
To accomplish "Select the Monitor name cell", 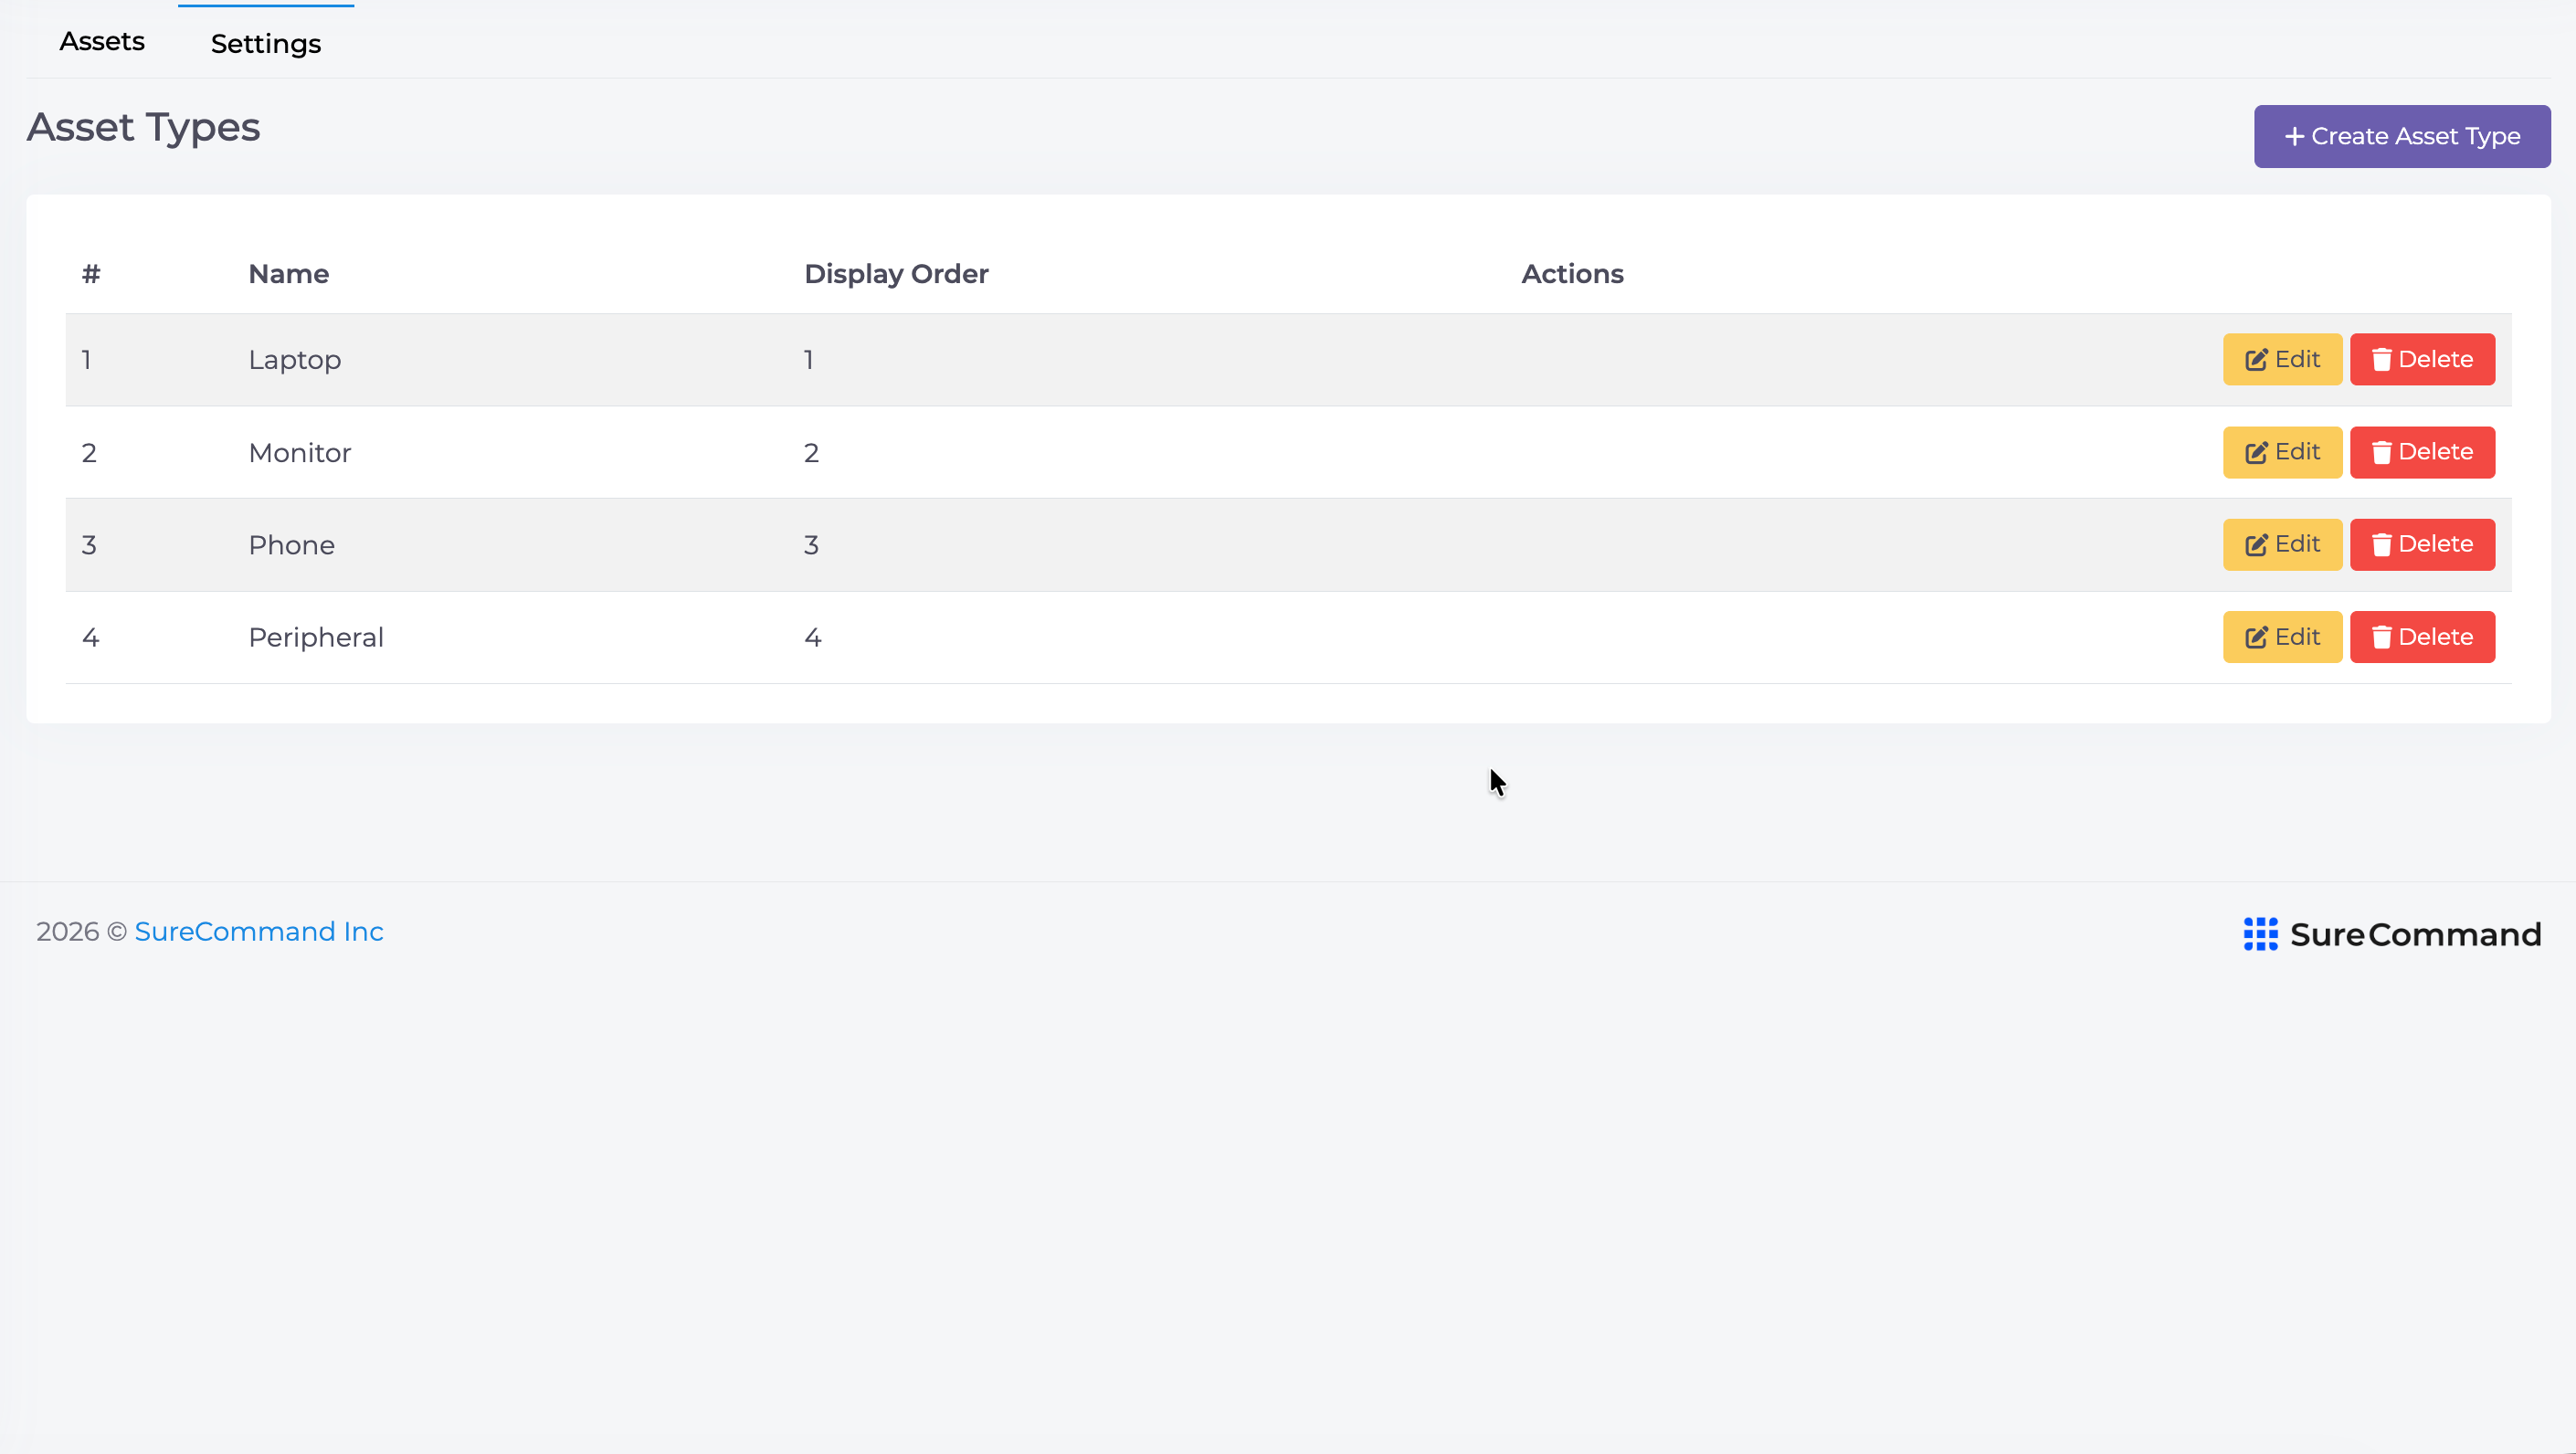I will [x=300, y=453].
